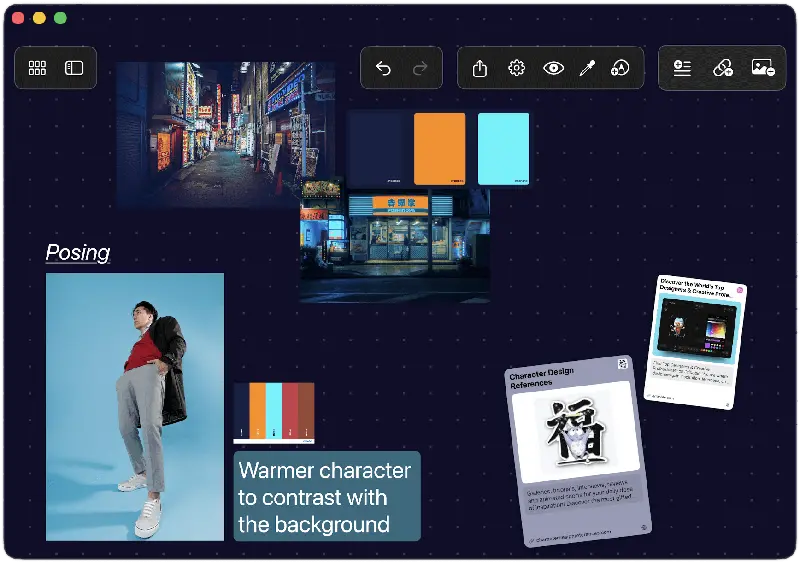Click the green fullscreen window button
Viewport: 800px width, 562px height.
pyautogui.click(x=60, y=18)
